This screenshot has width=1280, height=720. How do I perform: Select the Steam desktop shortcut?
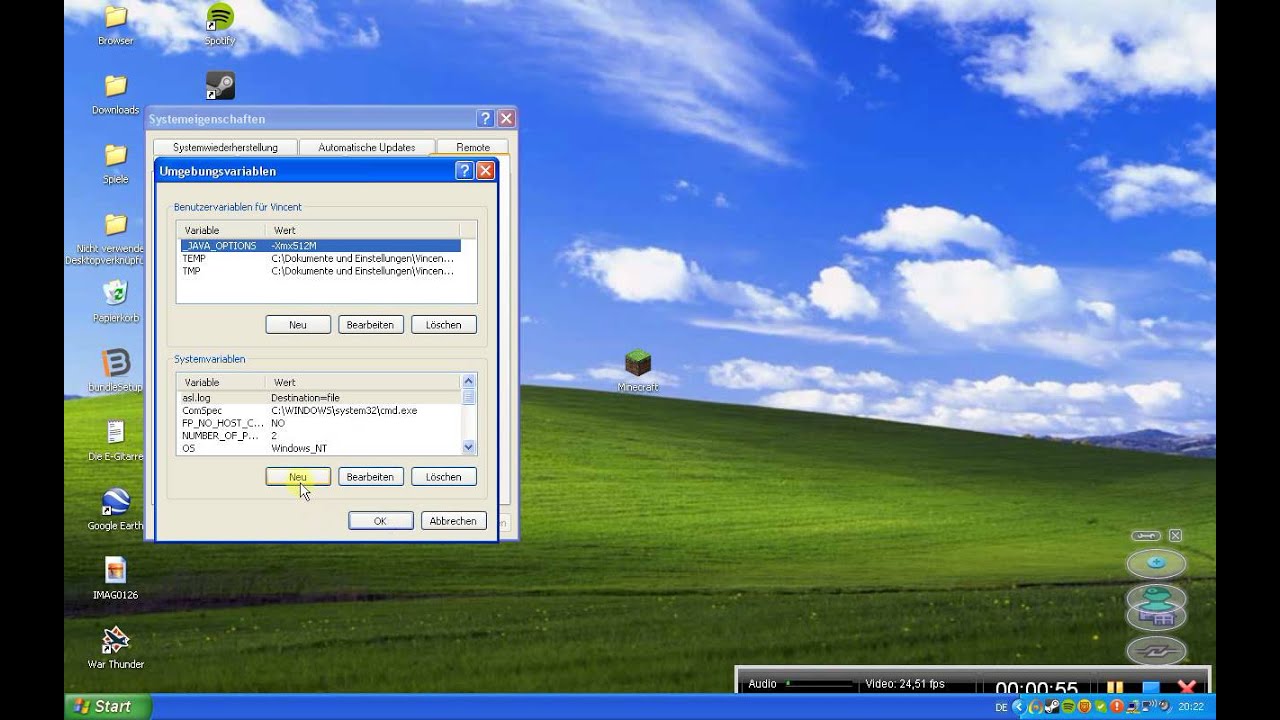tap(220, 86)
